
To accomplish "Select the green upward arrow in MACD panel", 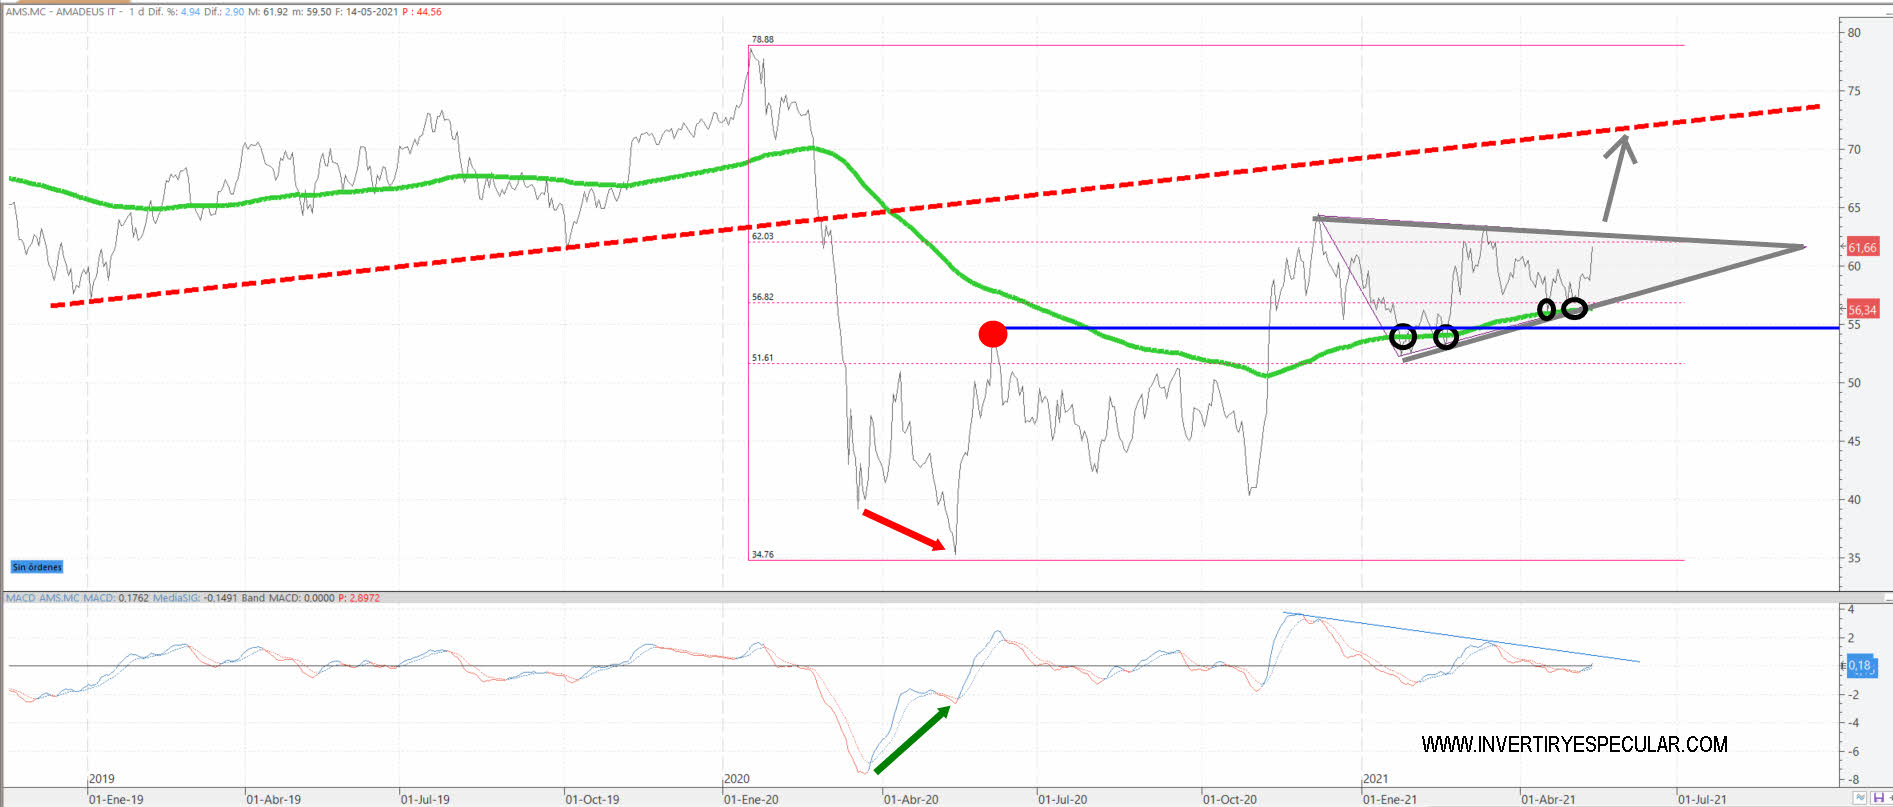I will click(x=913, y=739).
